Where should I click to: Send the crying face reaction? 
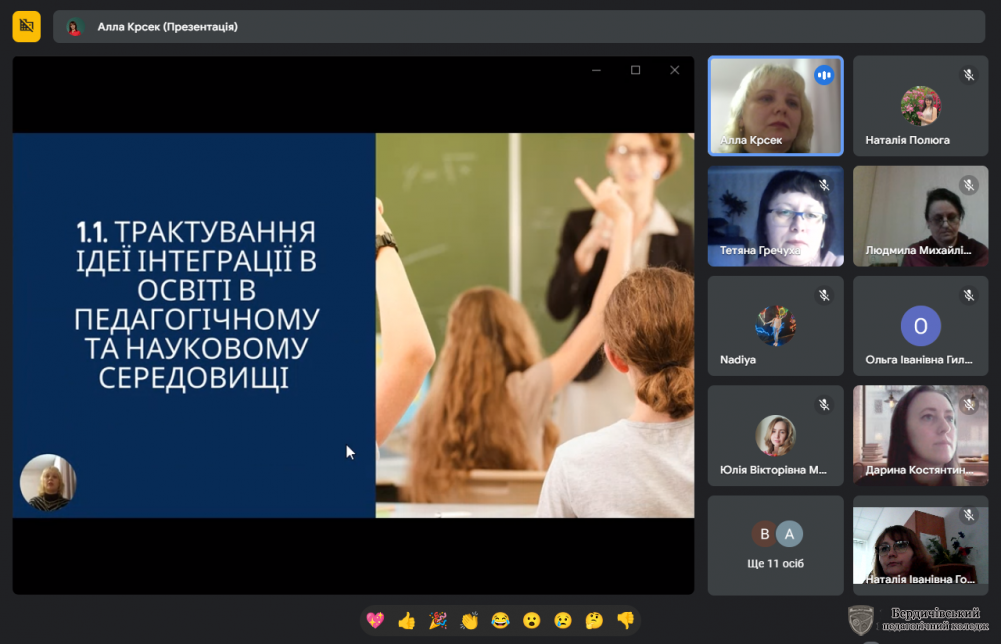coord(563,620)
